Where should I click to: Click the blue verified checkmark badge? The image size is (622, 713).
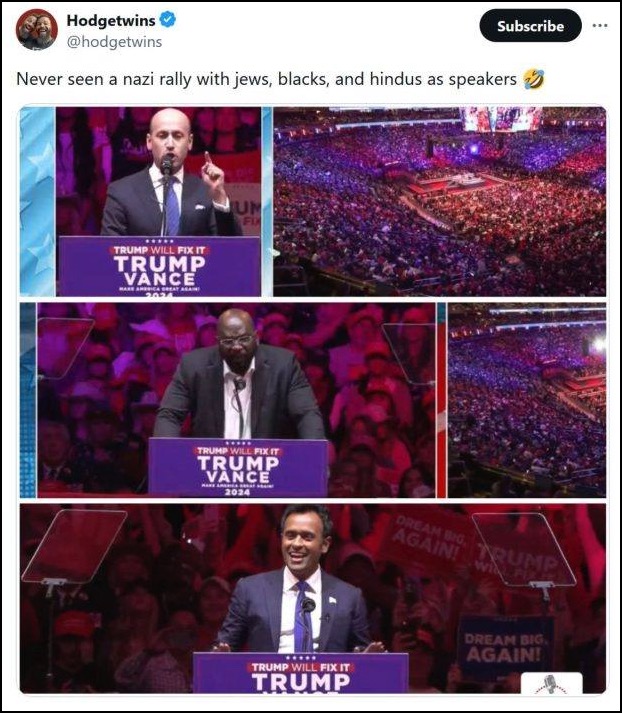tap(168, 20)
